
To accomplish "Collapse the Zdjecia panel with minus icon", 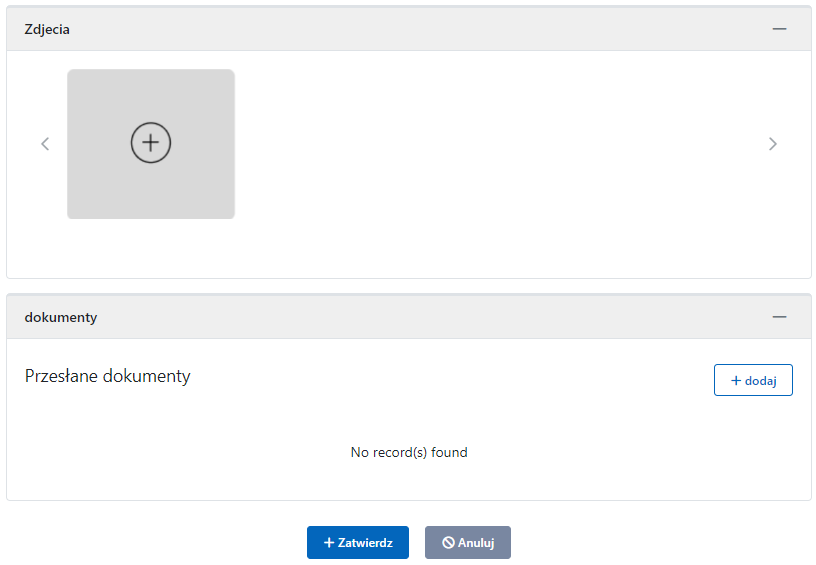I will click(x=779, y=29).
